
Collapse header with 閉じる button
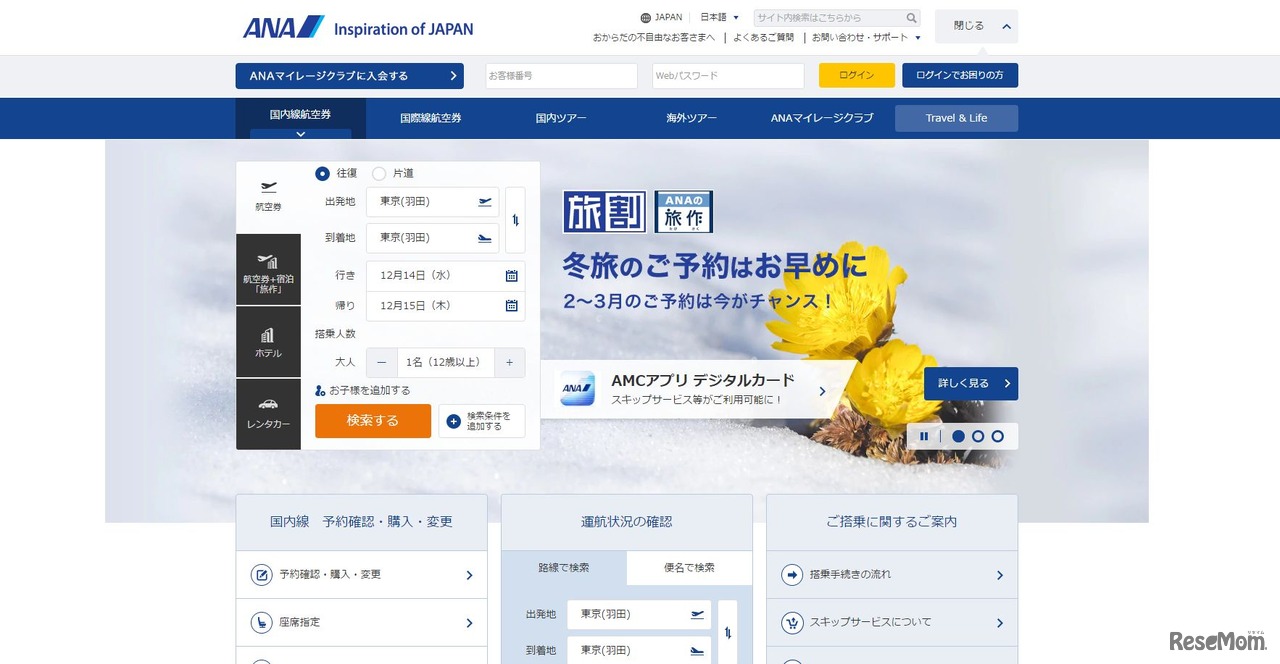pyautogui.click(x=976, y=26)
